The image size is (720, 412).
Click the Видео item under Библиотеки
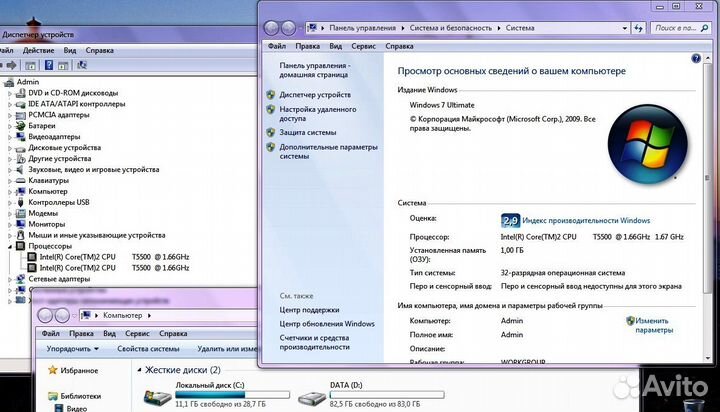point(76,408)
